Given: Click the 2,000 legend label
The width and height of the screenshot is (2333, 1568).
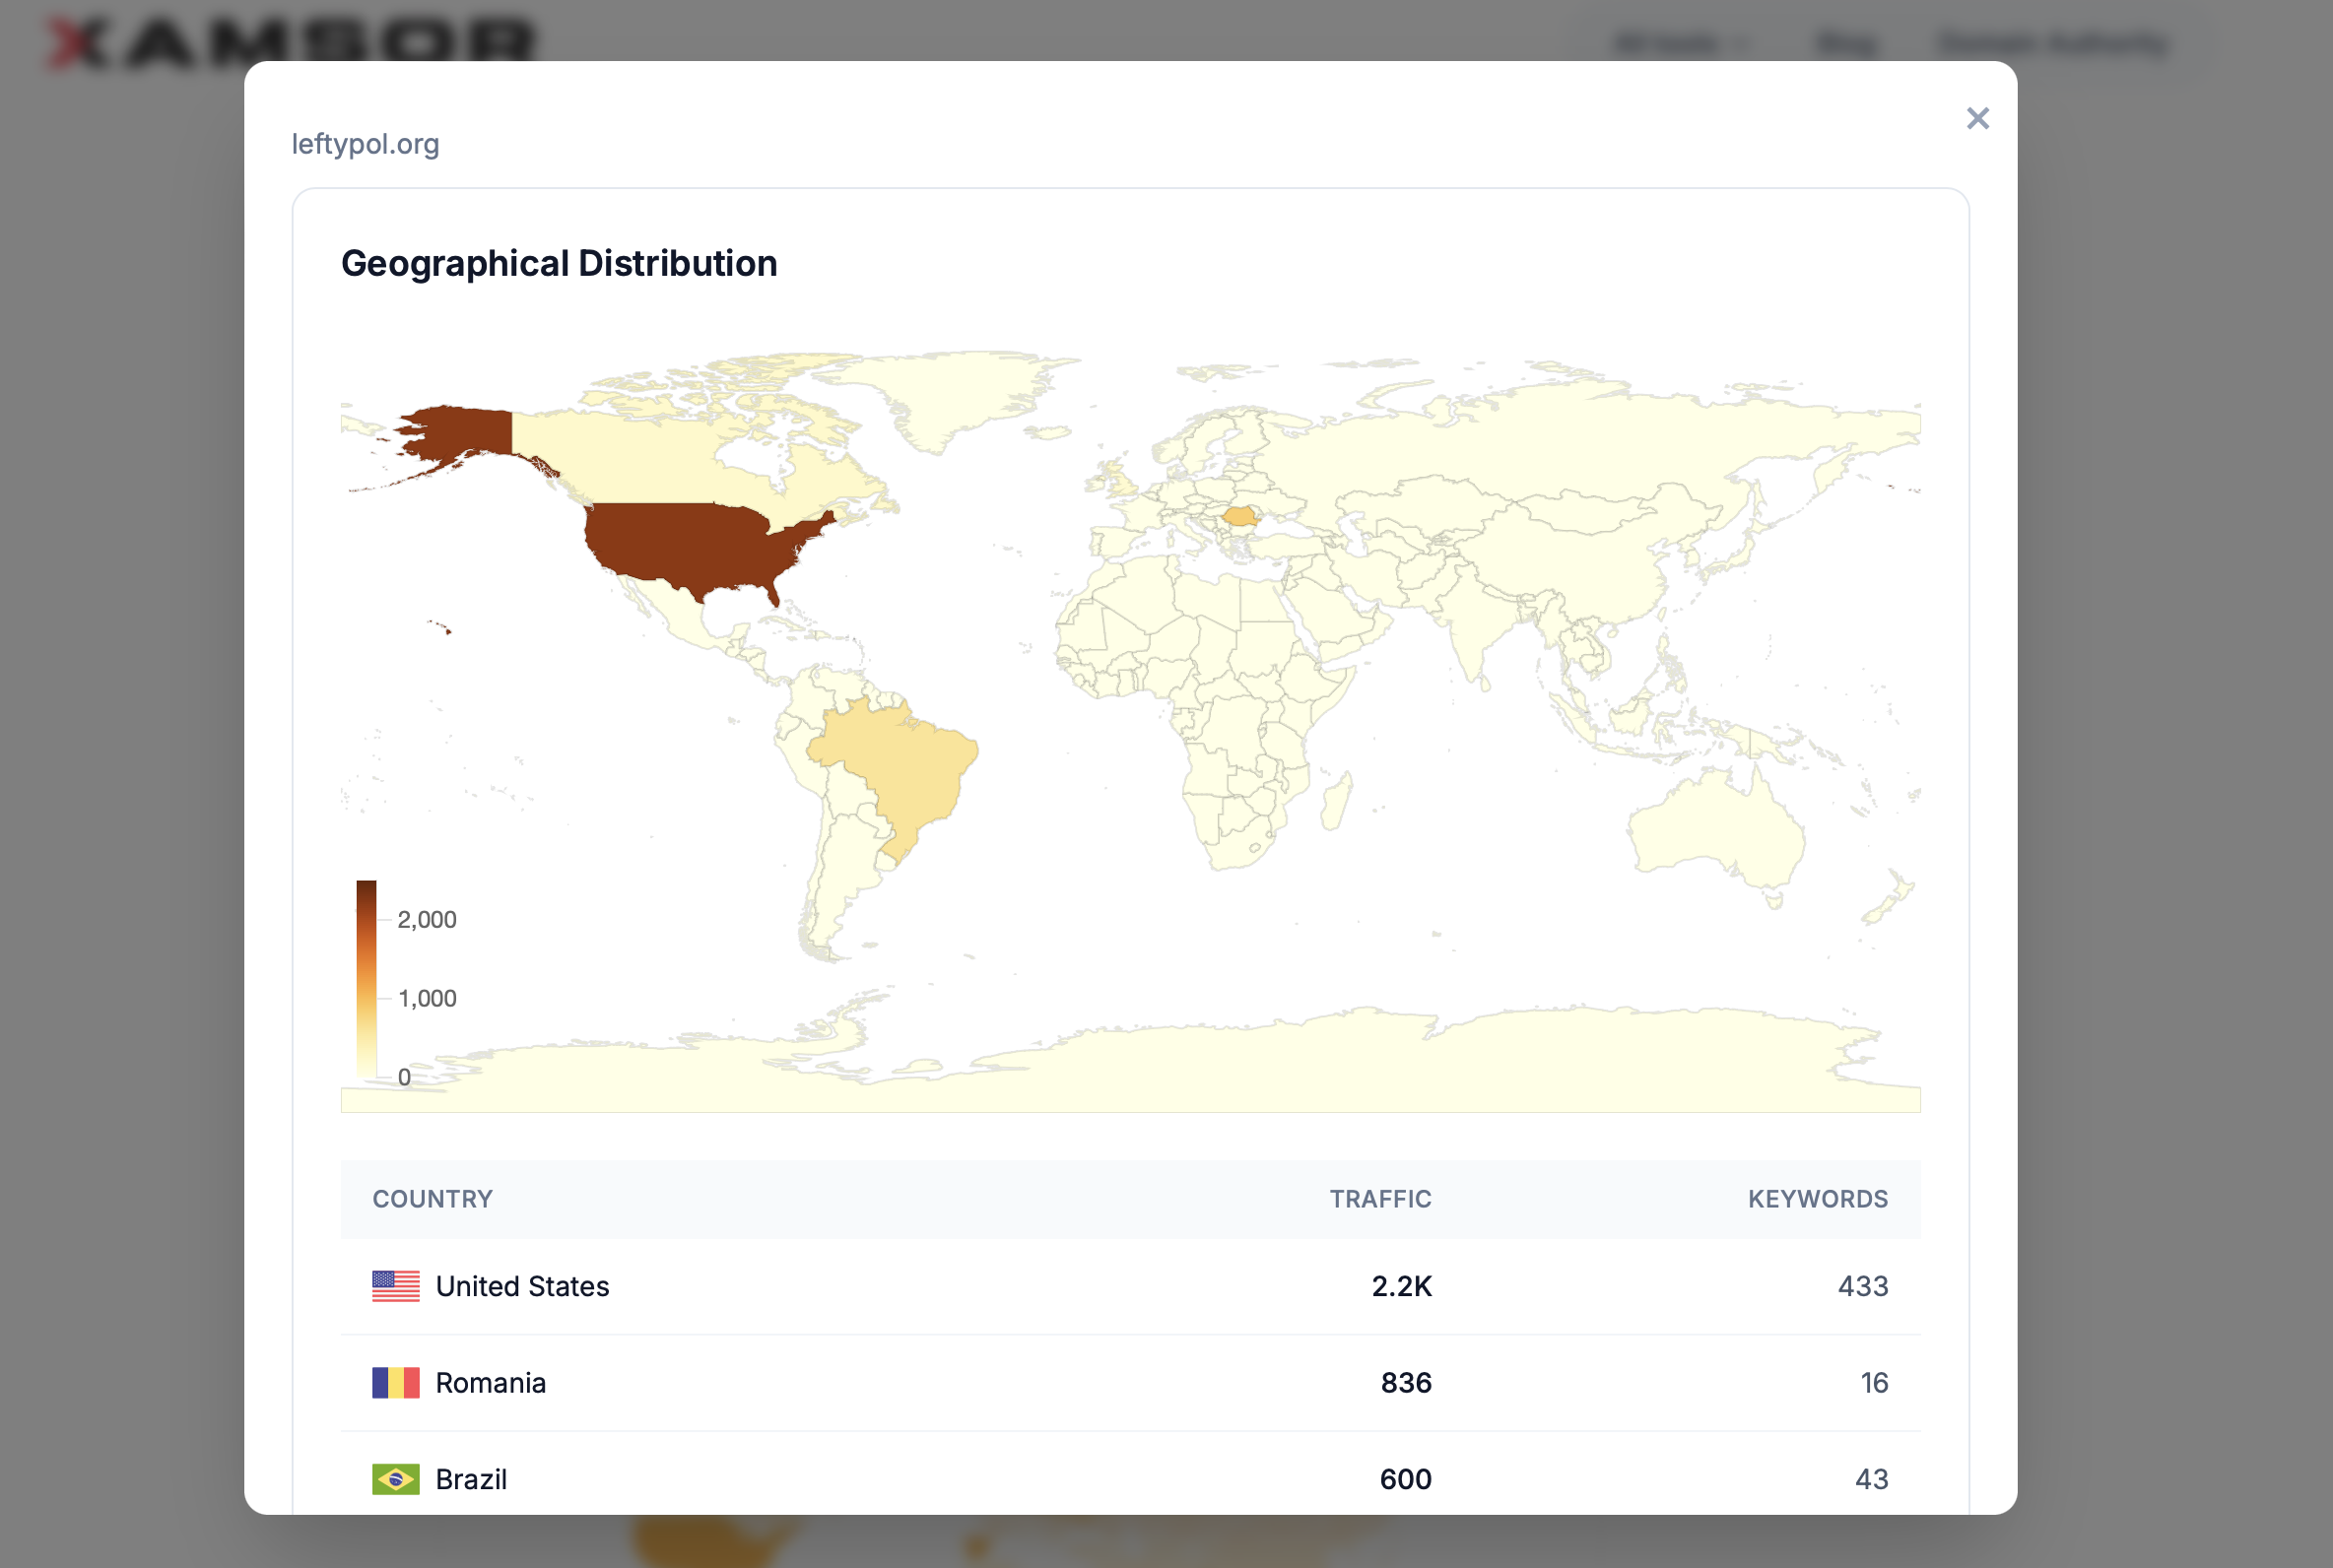Looking at the screenshot, I should pyautogui.click(x=427, y=920).
